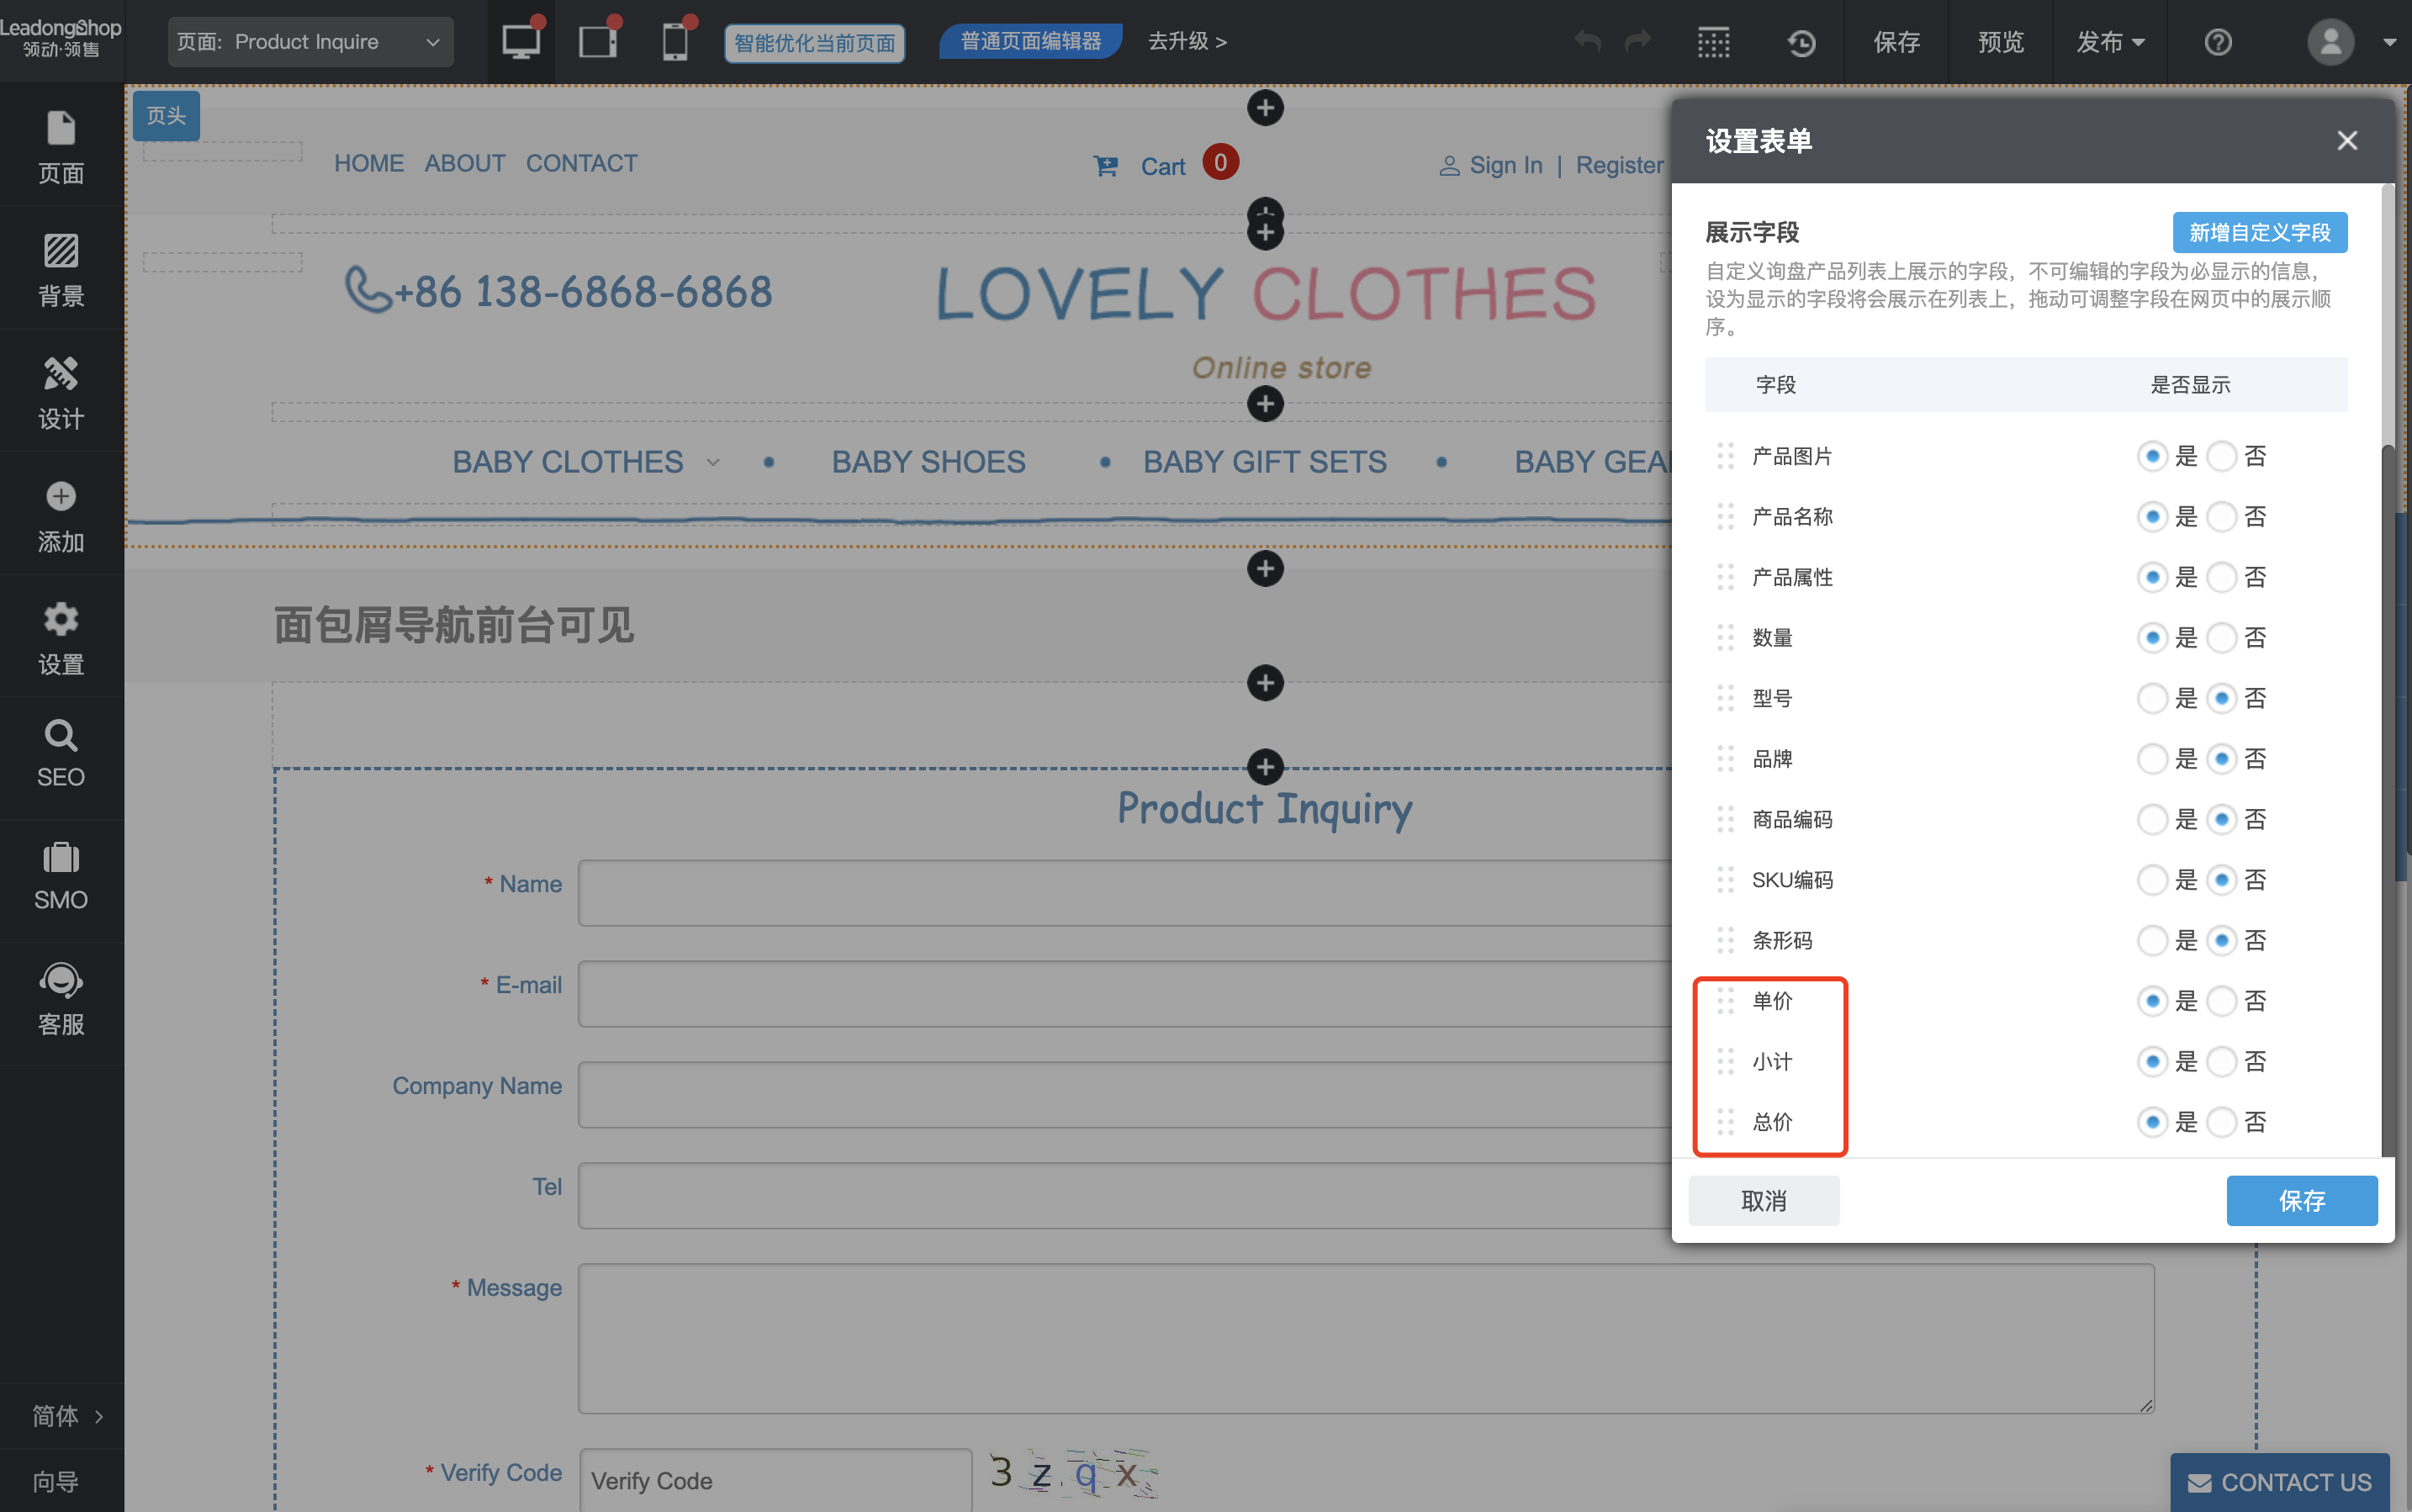Switch to desktop preview device icon
The height and width of the screenshot is (1512, 2412).
521,42
